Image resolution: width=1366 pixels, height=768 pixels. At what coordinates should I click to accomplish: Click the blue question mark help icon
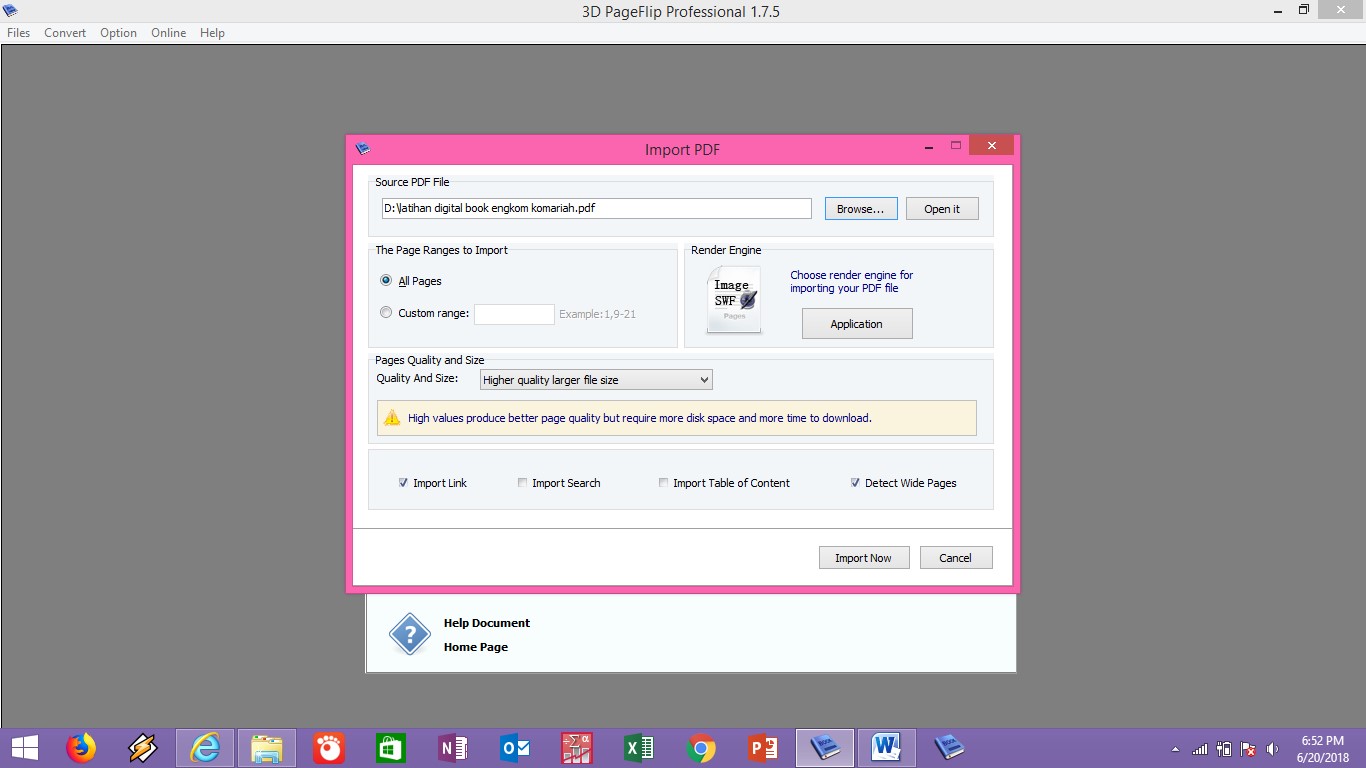coord(409,635)
